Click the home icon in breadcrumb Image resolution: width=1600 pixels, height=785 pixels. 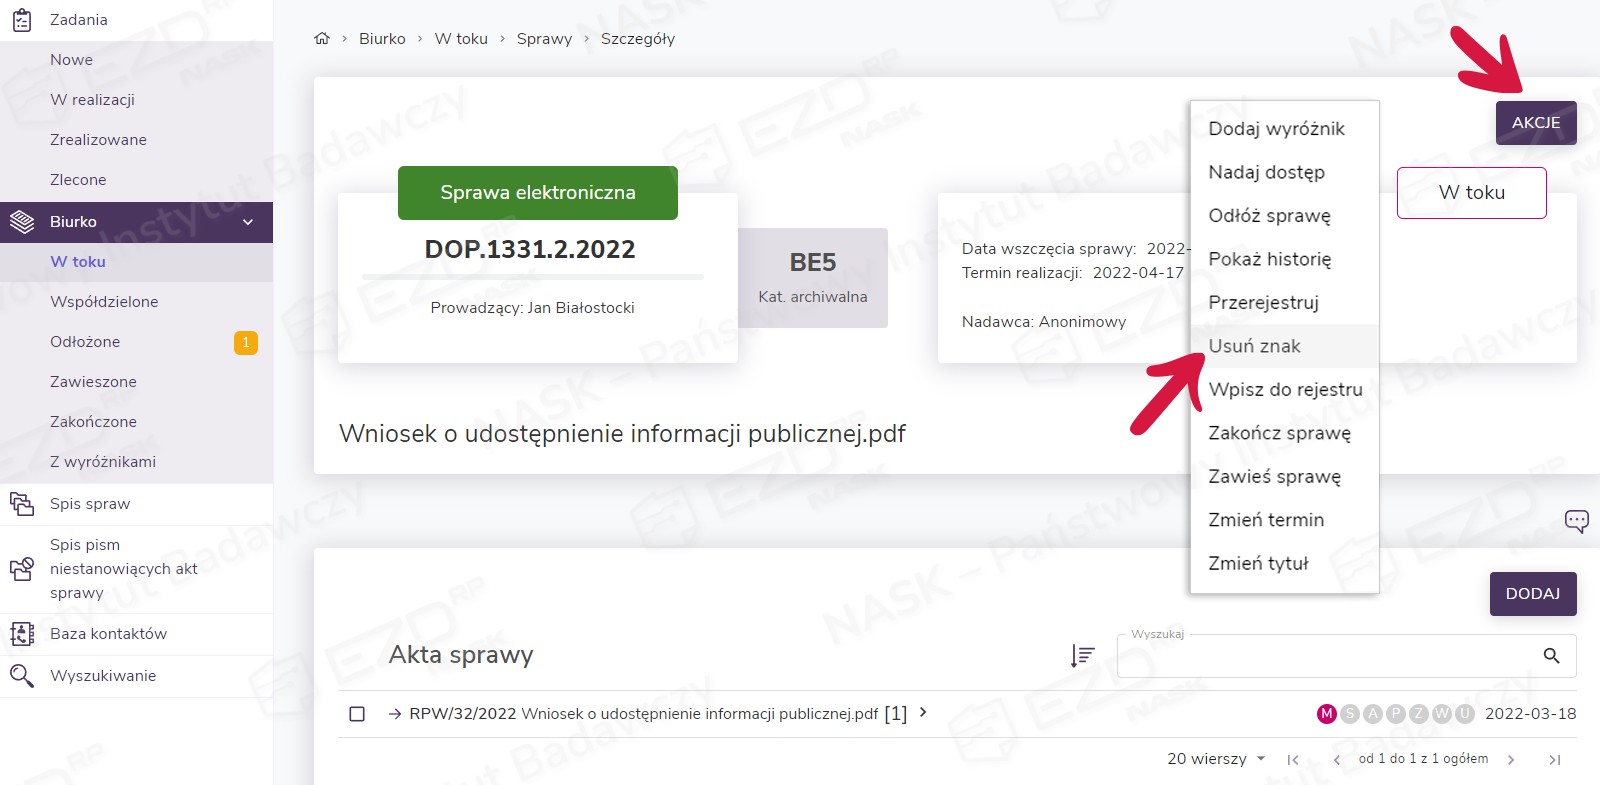tap(321, 39)
